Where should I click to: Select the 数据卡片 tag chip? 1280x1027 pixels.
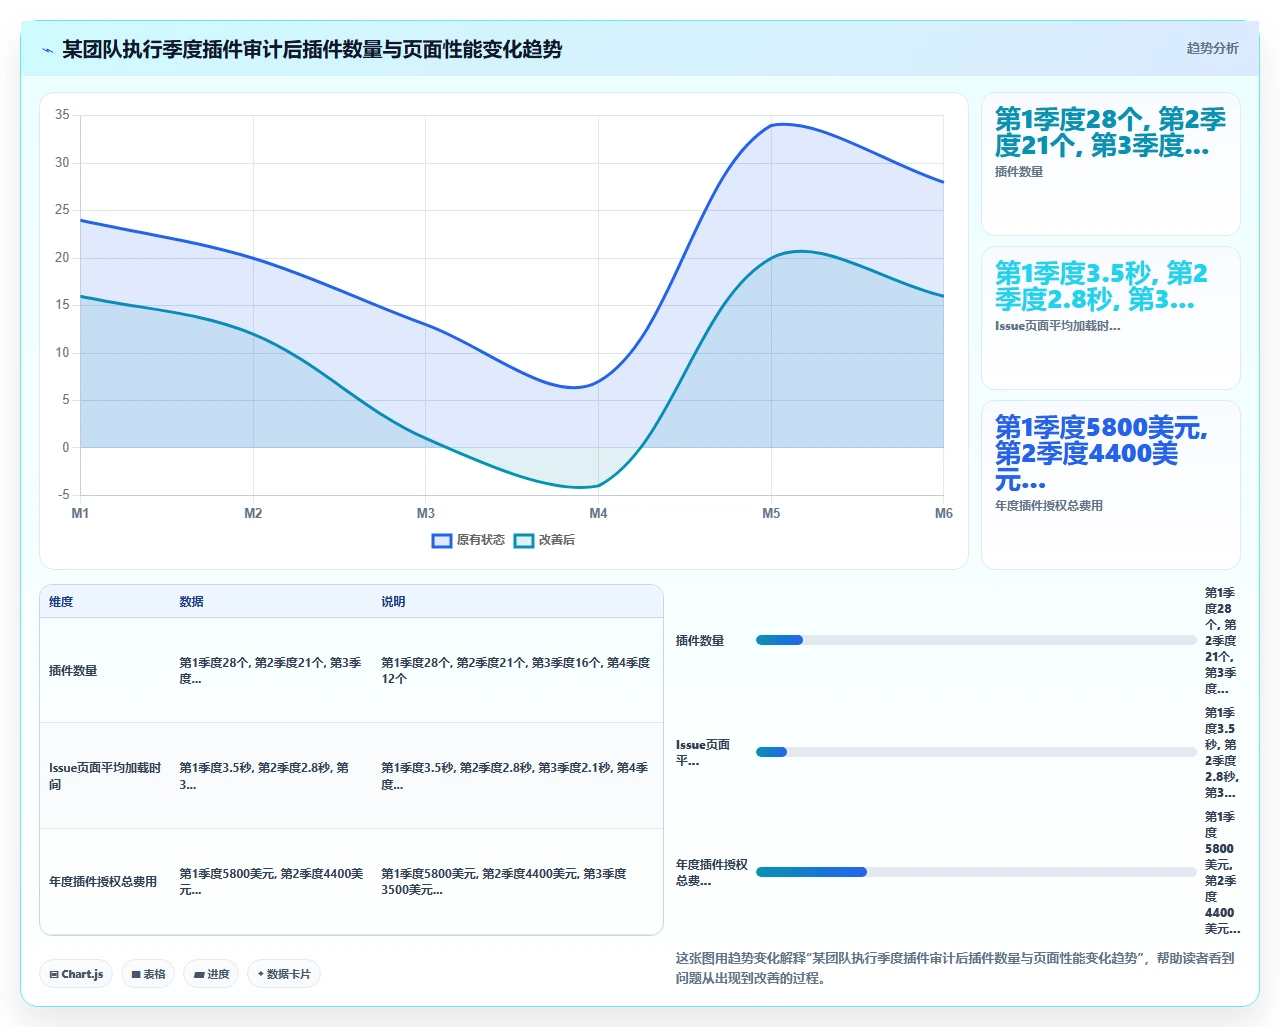pyautogui.click(x=284, y=974)
